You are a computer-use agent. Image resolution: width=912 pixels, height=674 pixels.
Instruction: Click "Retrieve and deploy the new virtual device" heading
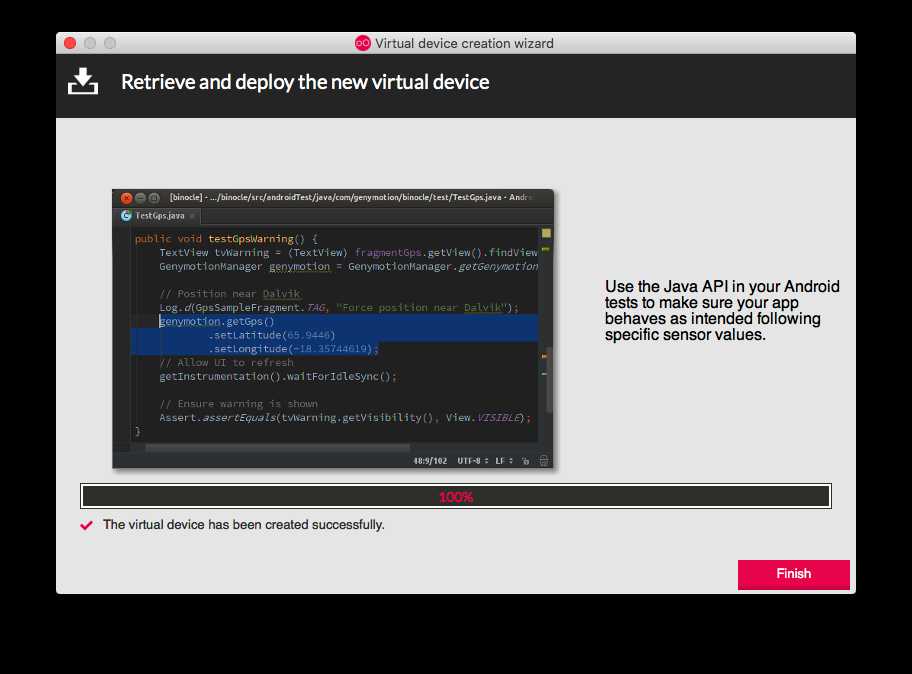click(x=305, y=82)
